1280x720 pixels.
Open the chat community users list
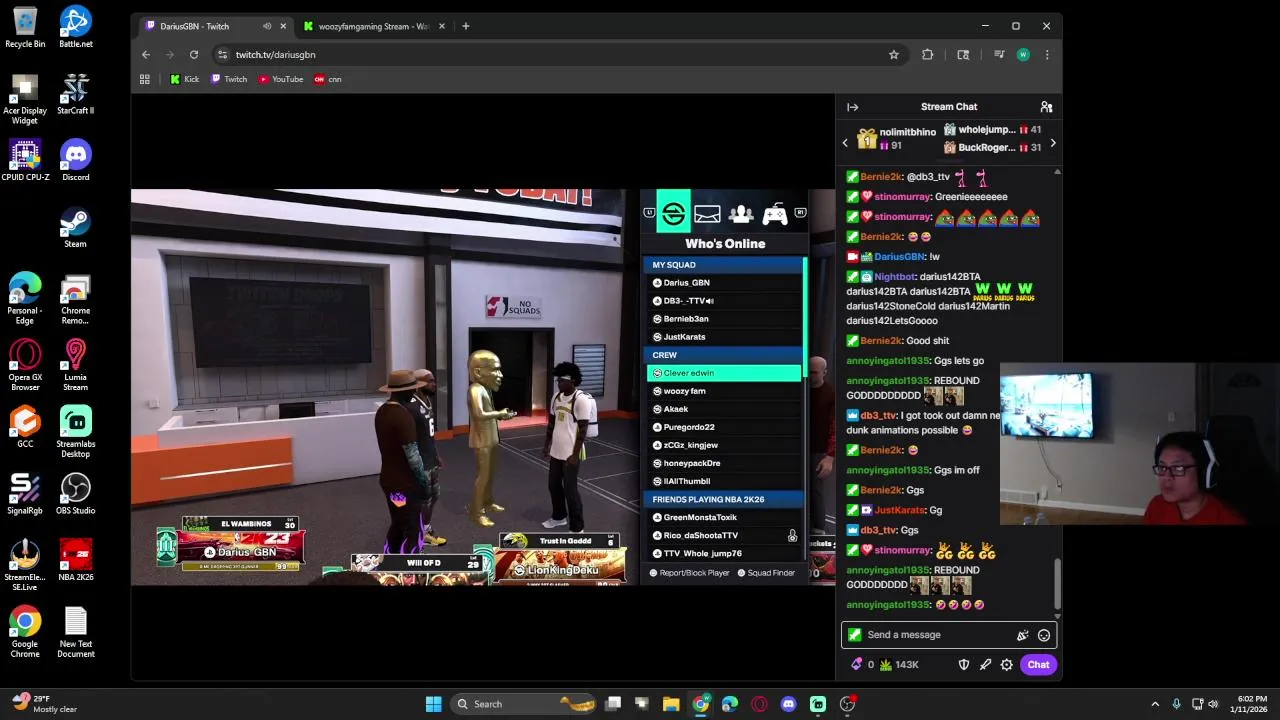[1046, 107]
